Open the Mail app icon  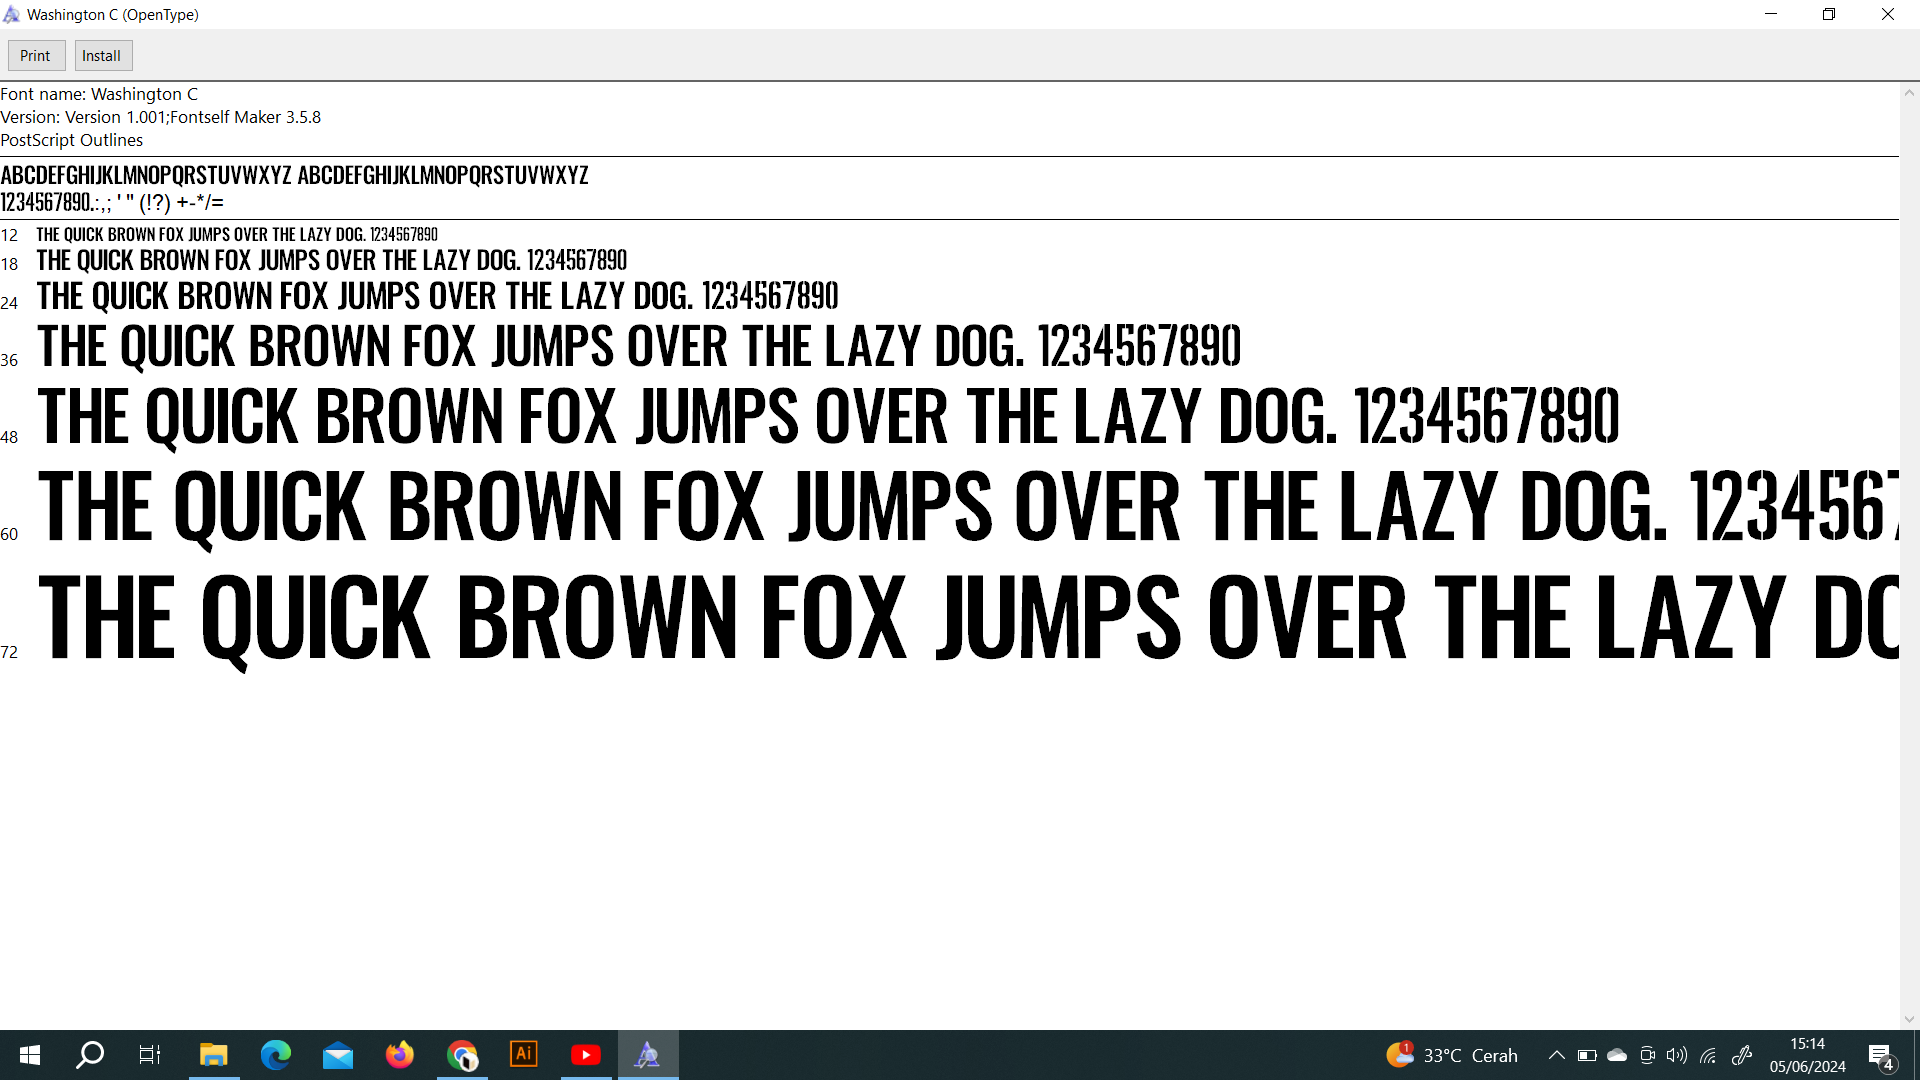338,1055
